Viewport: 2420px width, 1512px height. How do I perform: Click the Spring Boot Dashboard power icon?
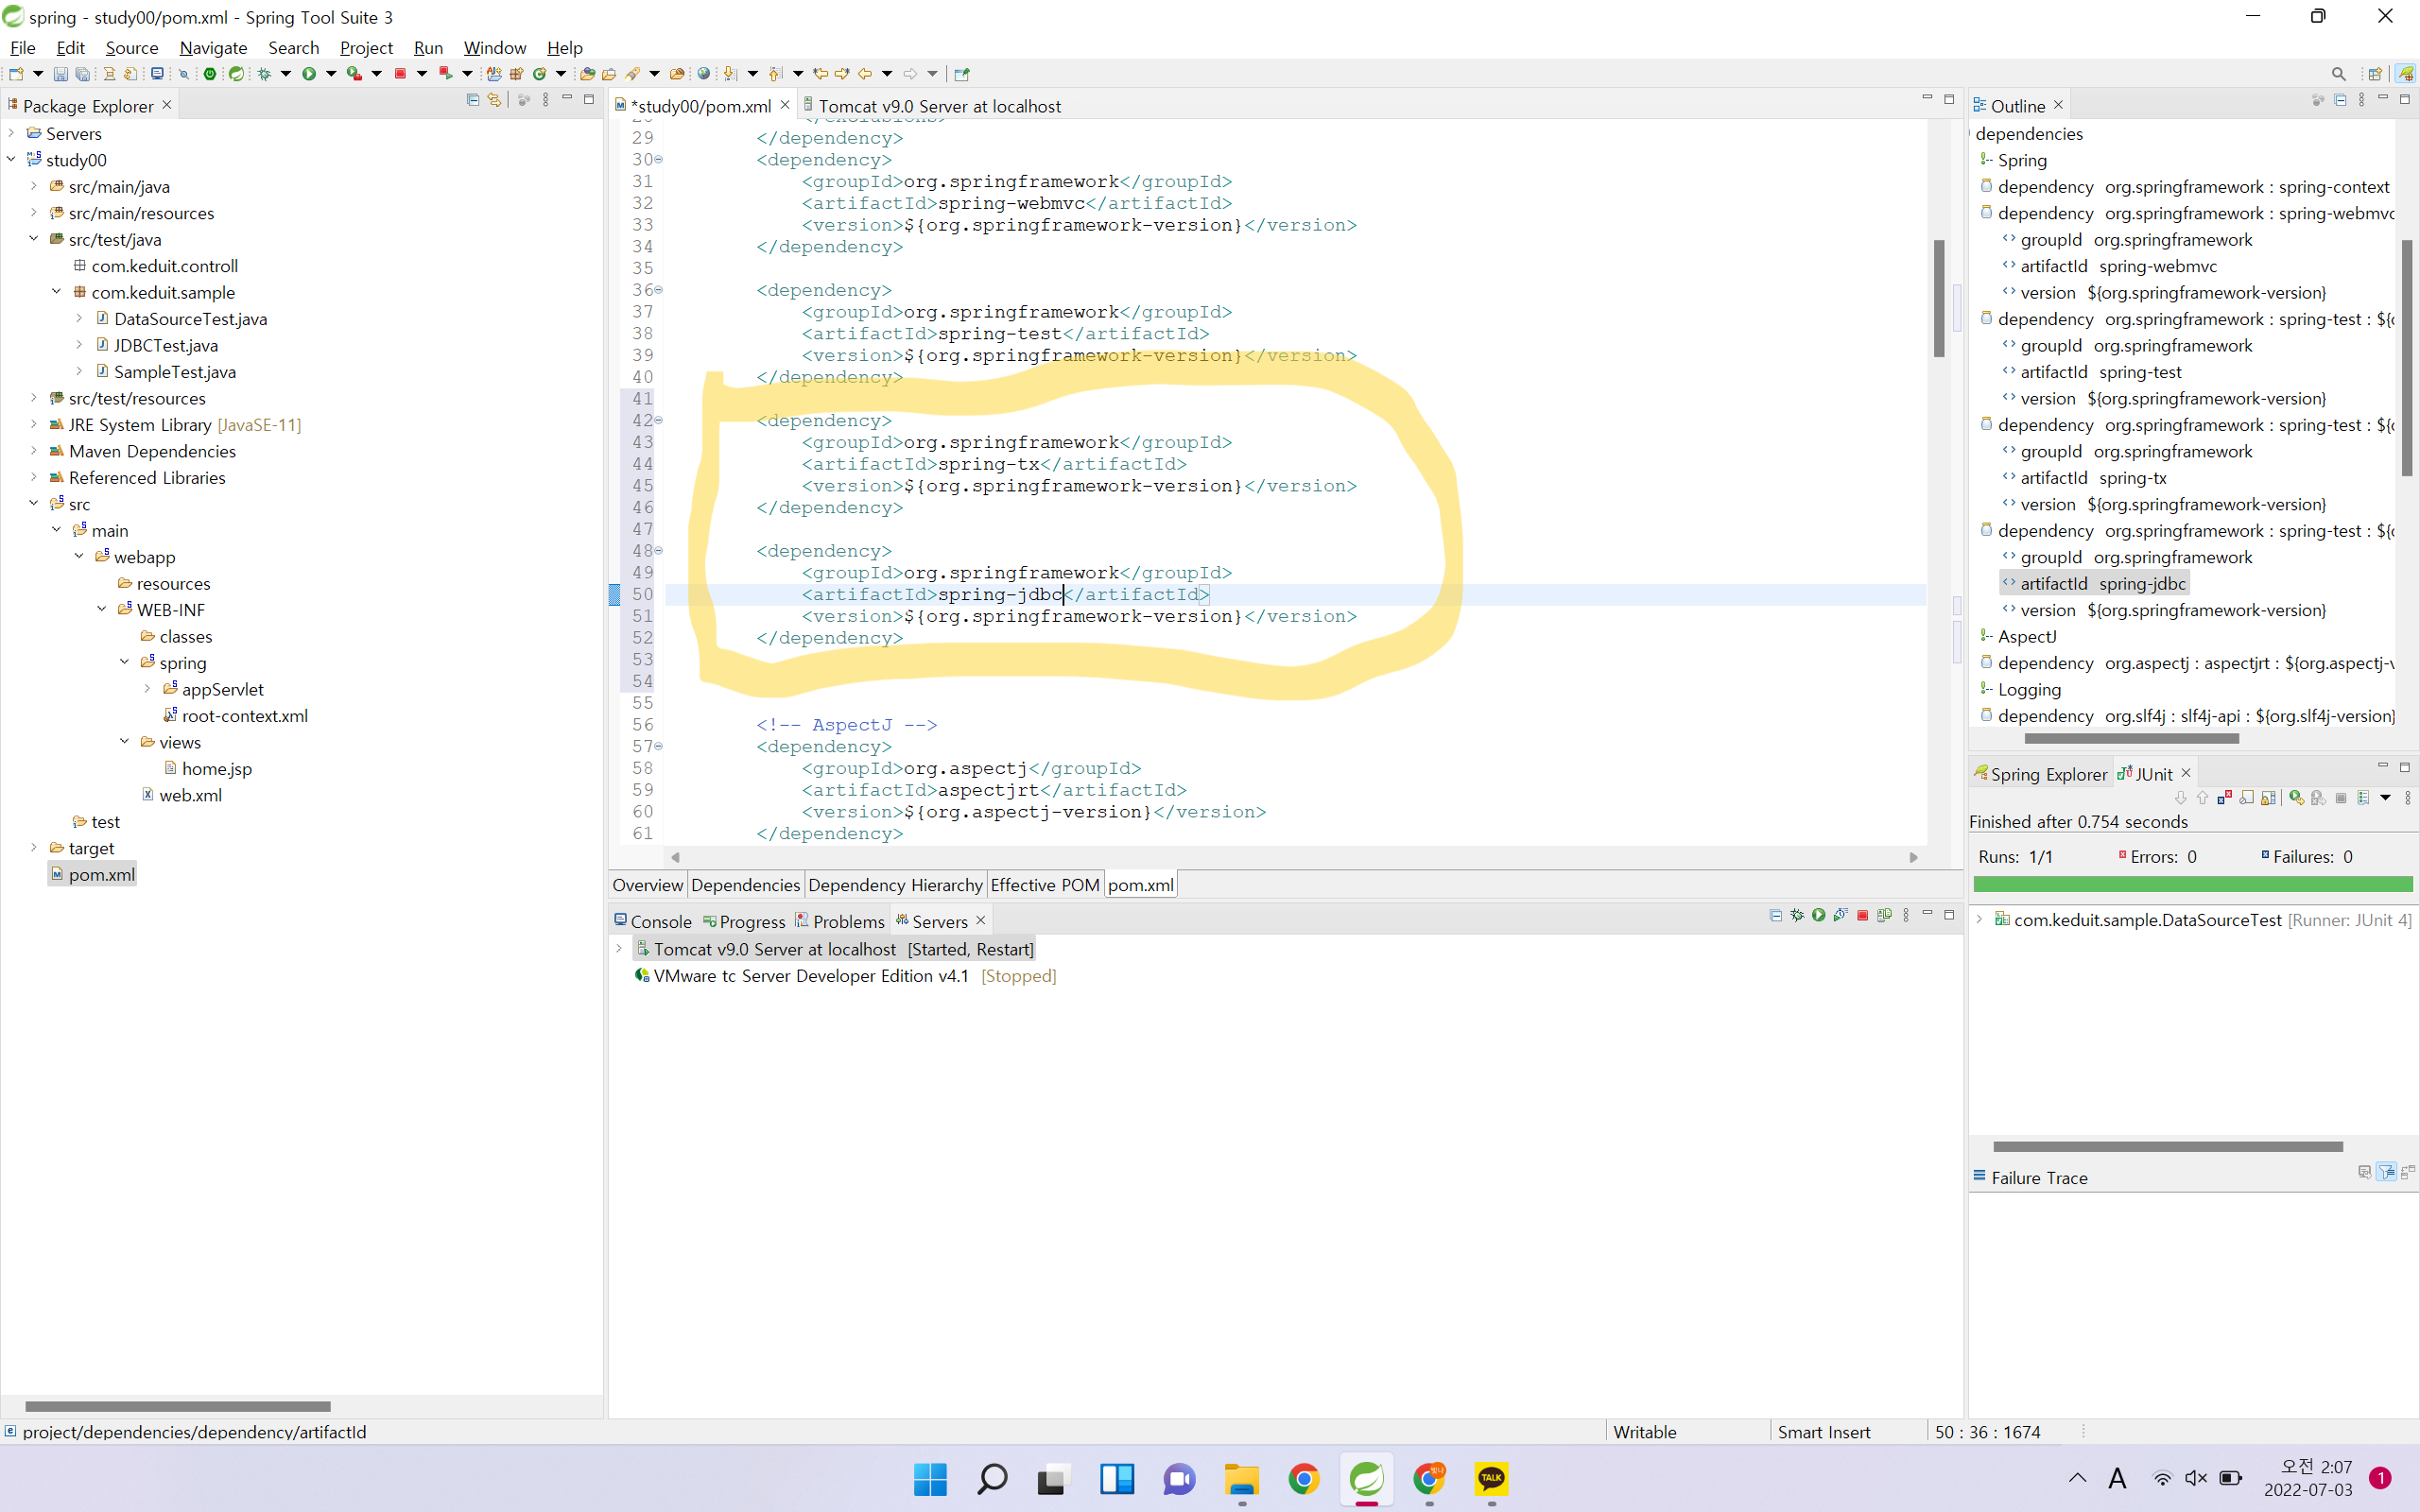pos(210,74)
